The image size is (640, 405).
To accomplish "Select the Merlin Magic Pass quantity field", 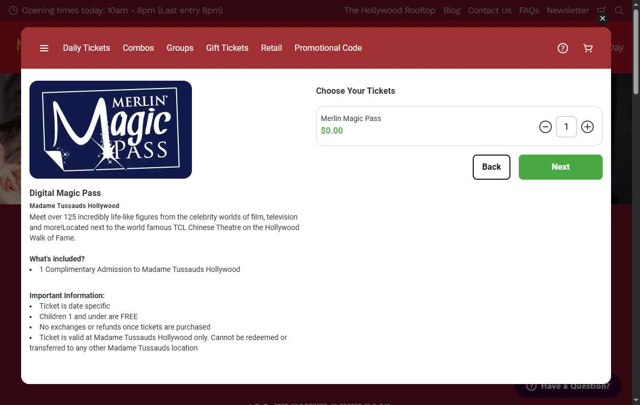I will click(x=566, y=127).
